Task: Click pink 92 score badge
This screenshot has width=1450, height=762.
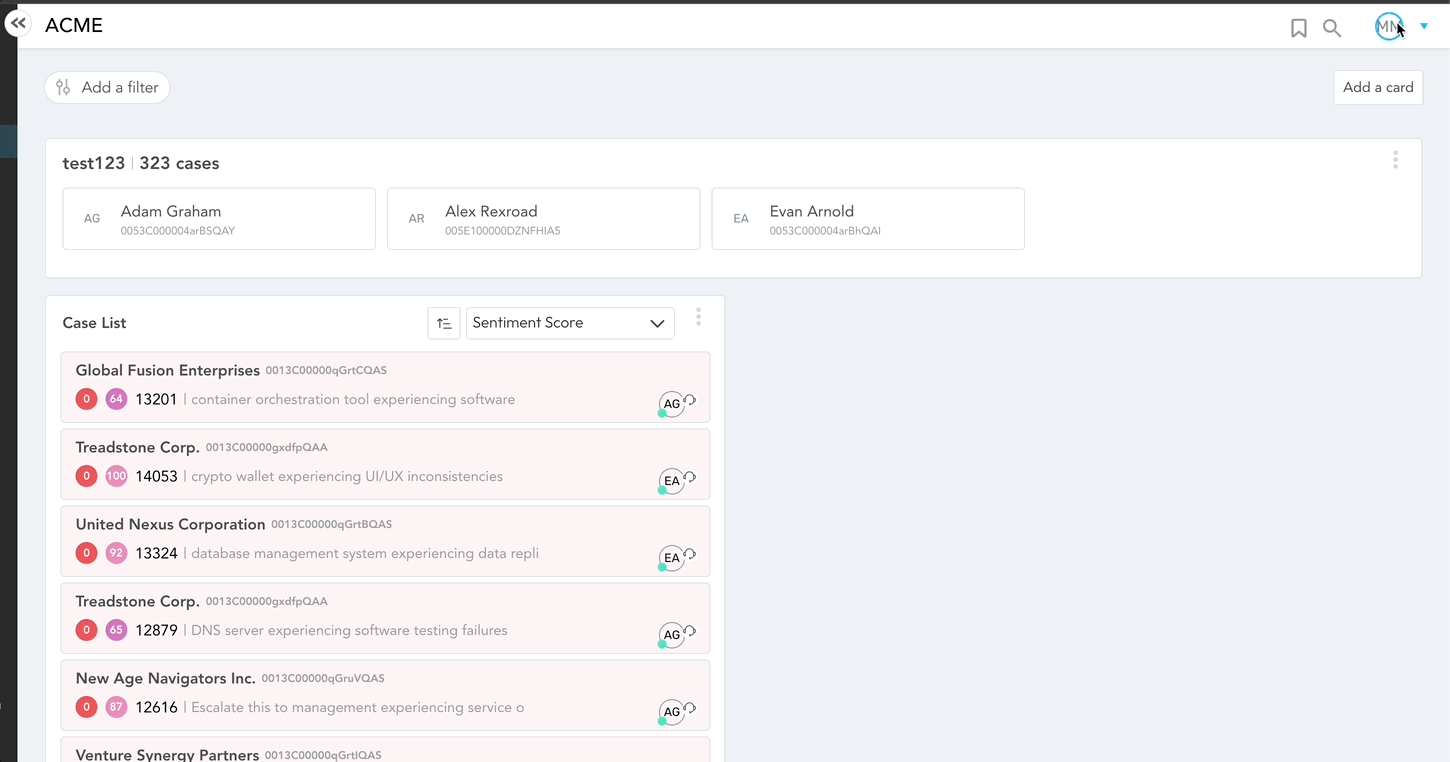Action: point(116,553)
